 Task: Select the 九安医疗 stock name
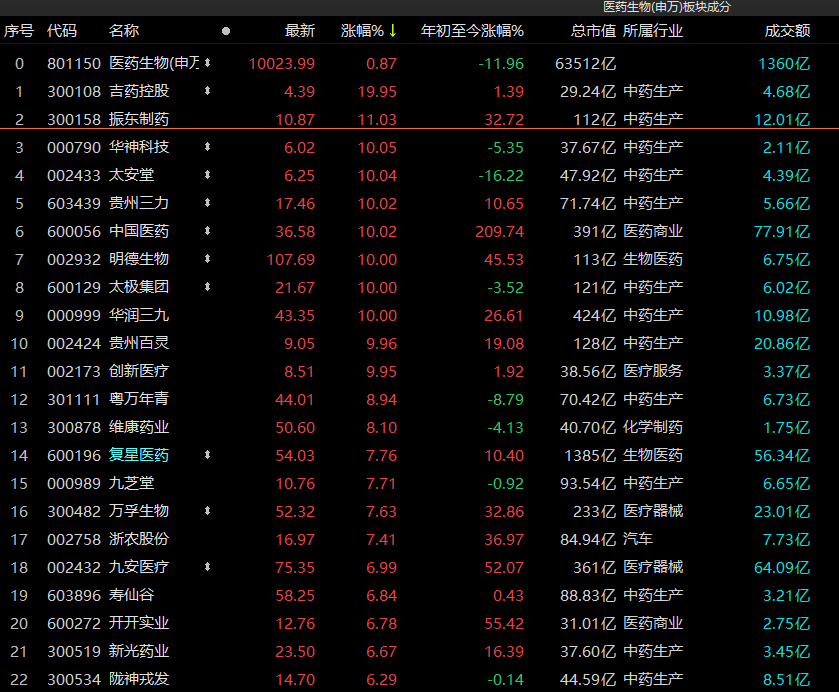click(139, 567)
